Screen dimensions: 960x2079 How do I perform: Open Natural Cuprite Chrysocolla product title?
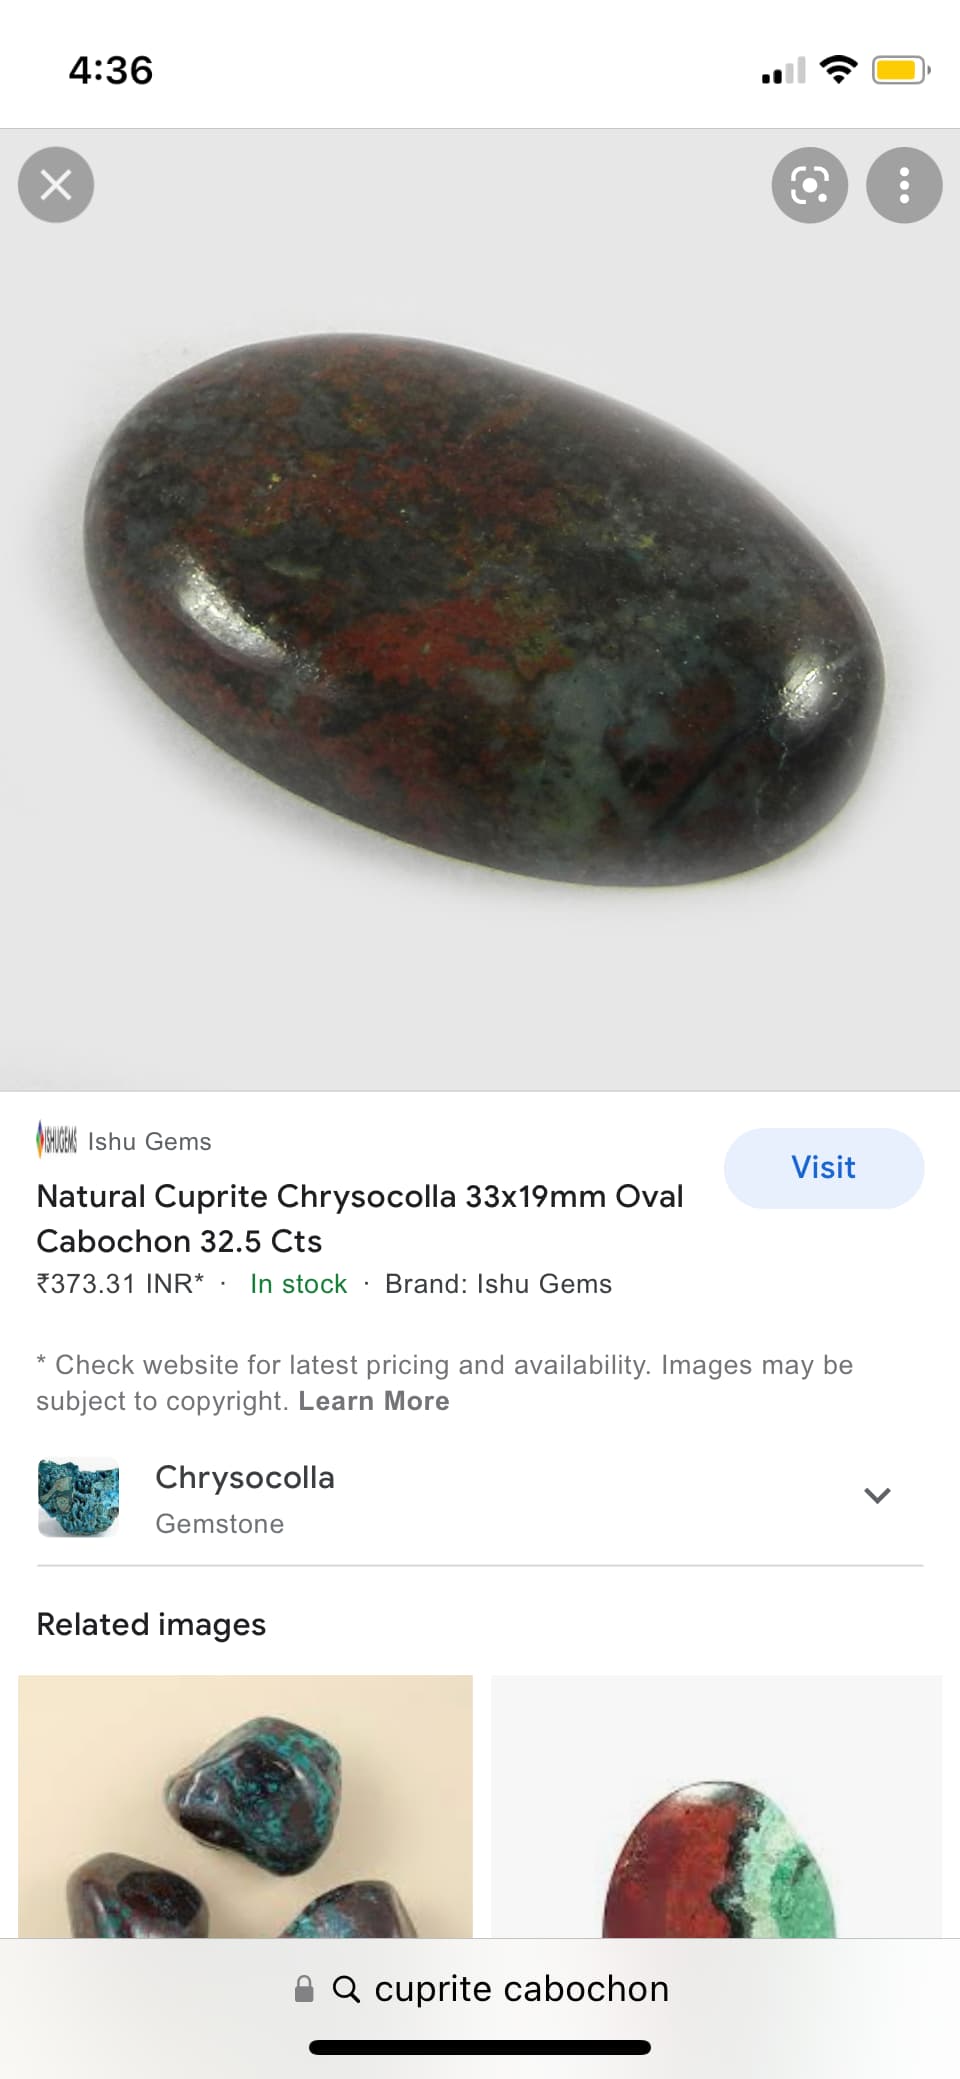pos(360,1218)
